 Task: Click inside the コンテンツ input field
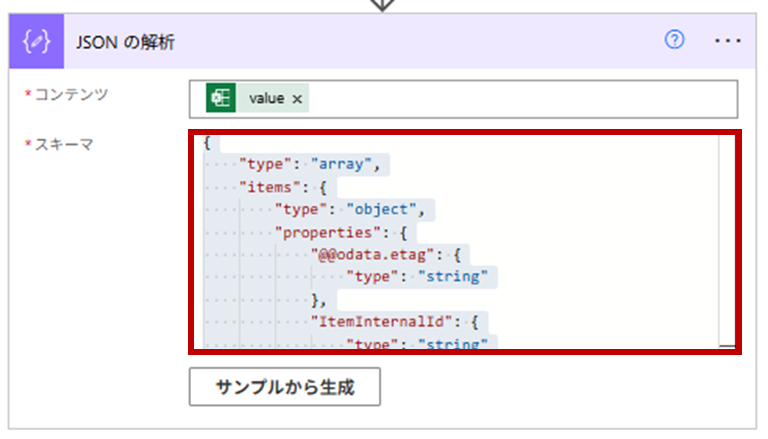(463, 99)
